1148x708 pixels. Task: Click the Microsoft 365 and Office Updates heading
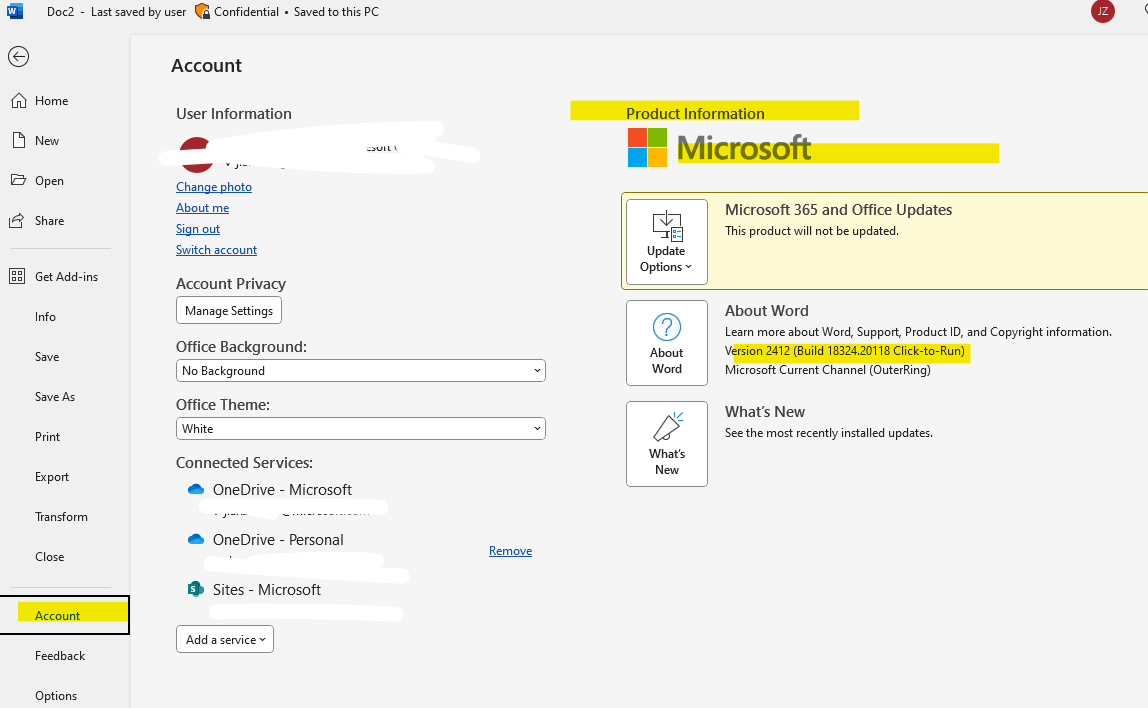[838, 209]
